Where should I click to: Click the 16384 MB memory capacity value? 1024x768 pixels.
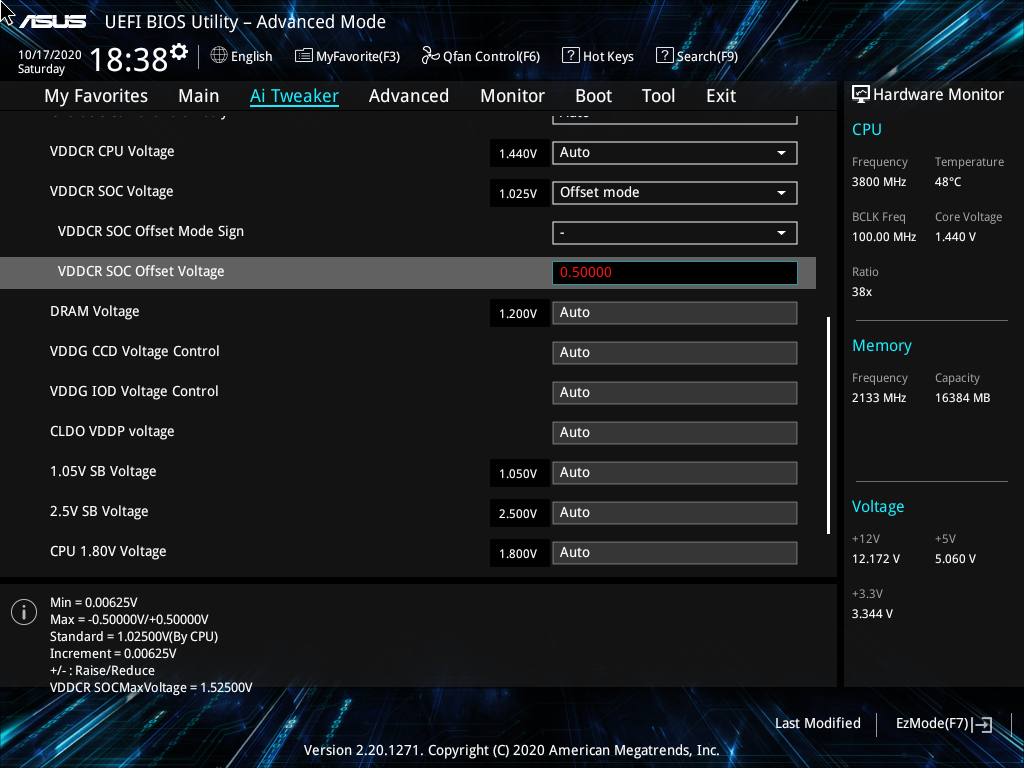click(x=963, y=398)
